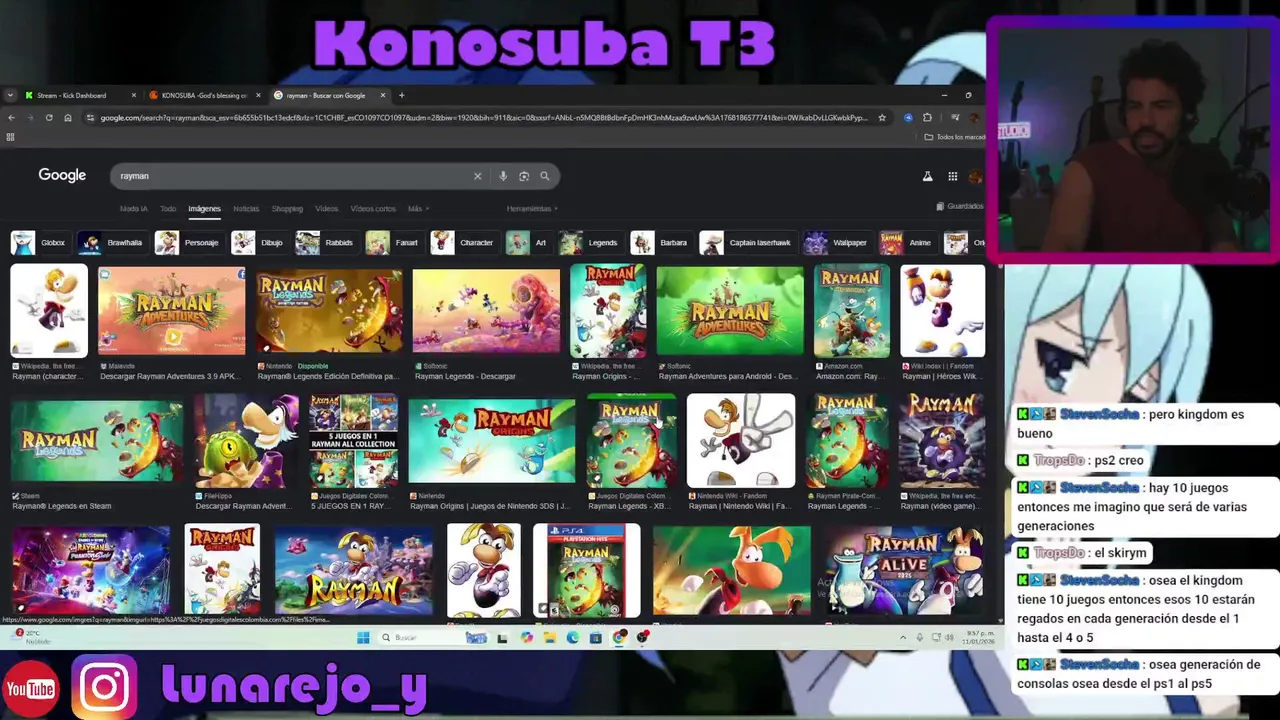Open File Explorer from the taskbar
Screen dimensions: 1280x720
(x=549, y=638)
